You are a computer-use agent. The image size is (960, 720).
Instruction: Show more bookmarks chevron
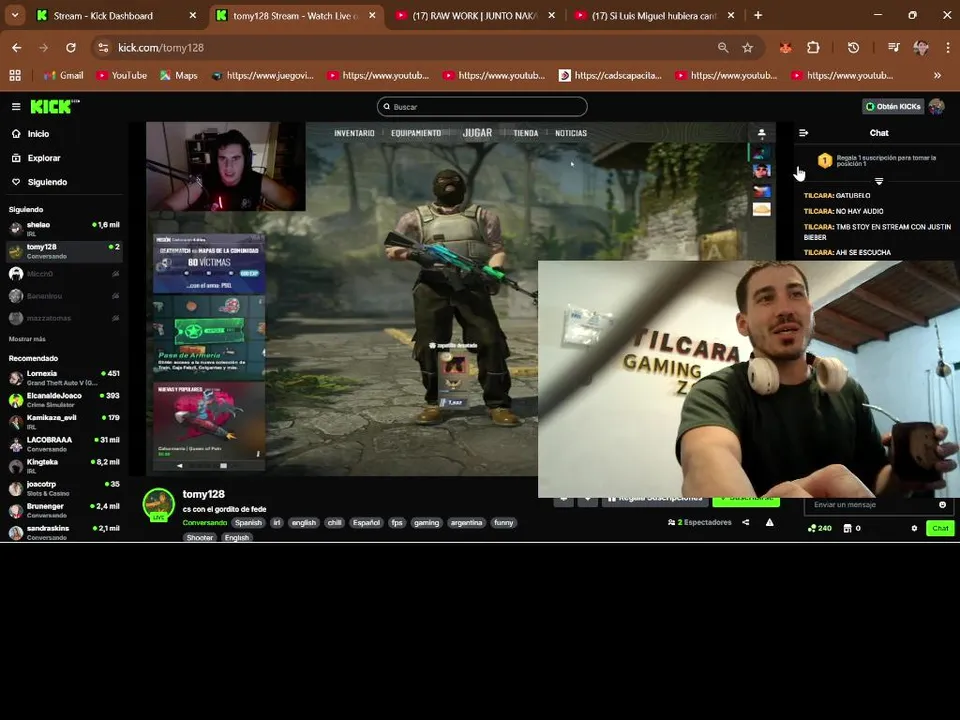tap(937, 75)
